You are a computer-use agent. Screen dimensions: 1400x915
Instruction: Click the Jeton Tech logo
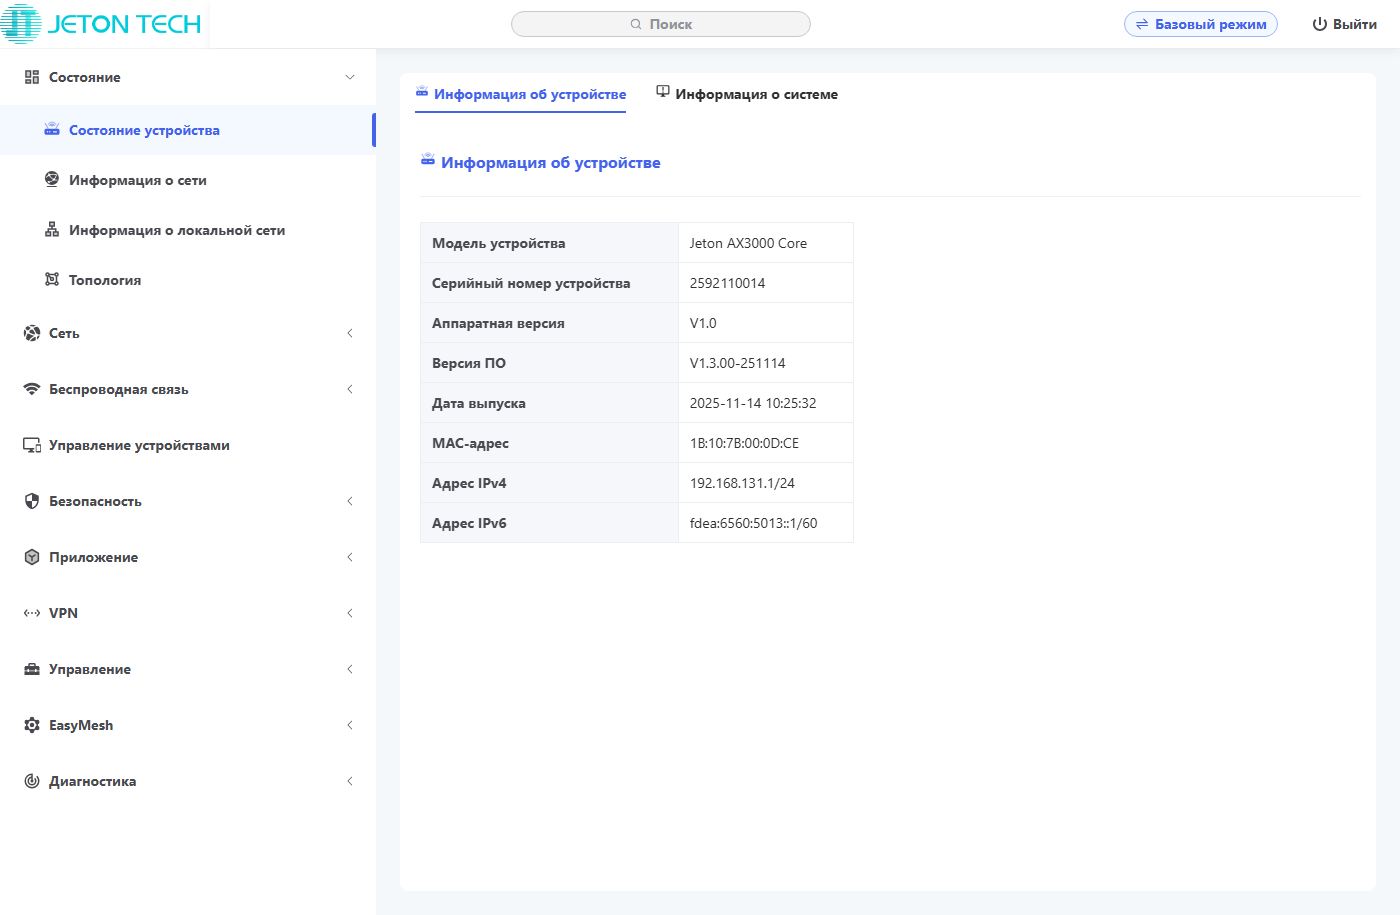click(102, 24)
